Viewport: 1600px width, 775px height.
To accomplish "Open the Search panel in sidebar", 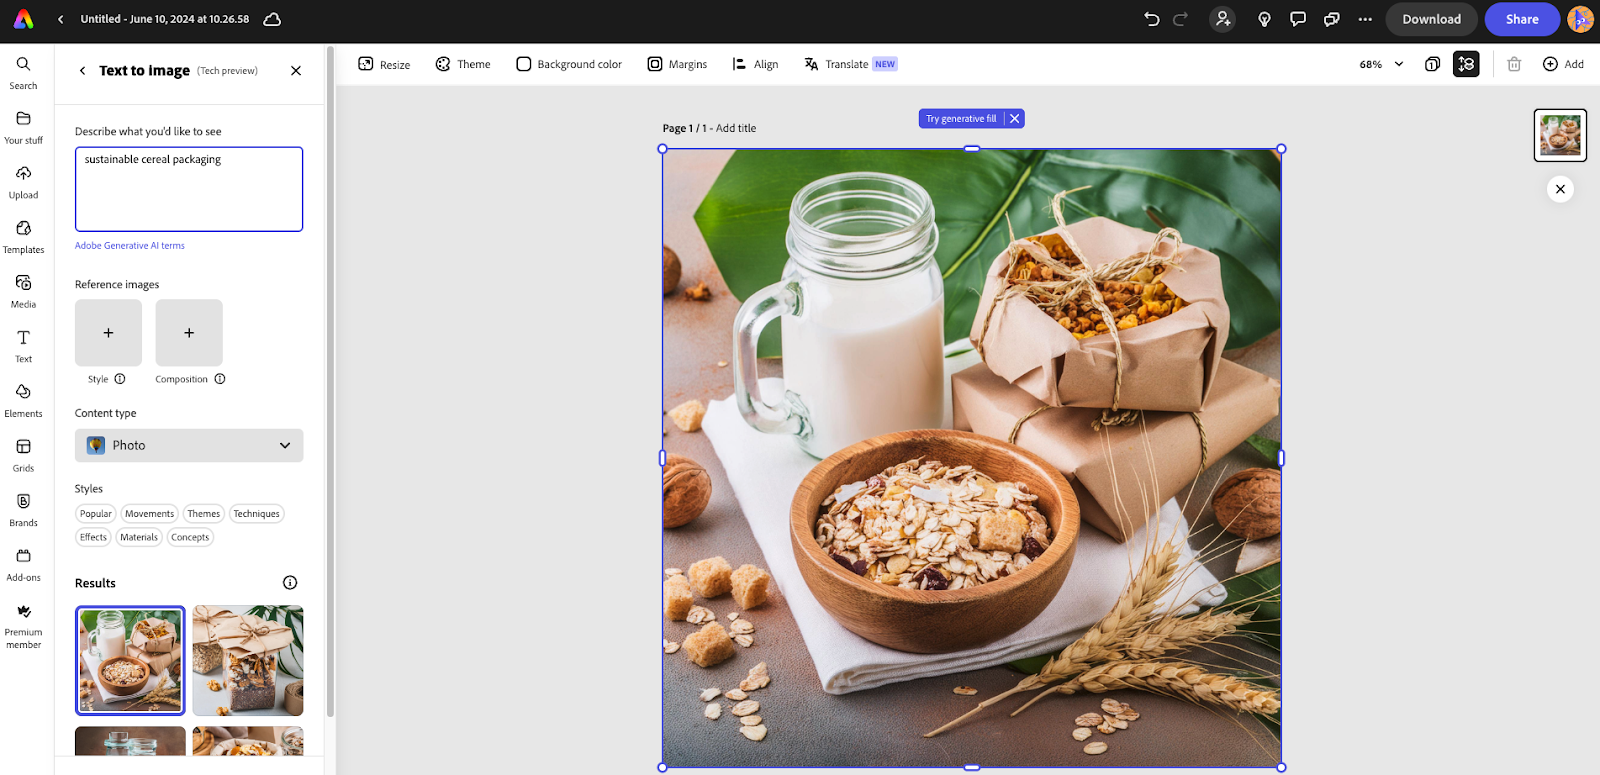I will pos(23,73).
